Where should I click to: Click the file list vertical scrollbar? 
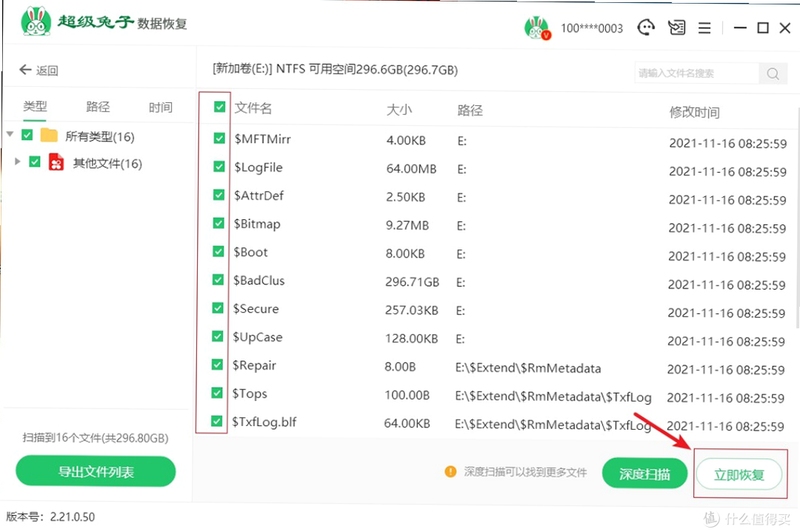pyautogui.click(x=797, y=219)
